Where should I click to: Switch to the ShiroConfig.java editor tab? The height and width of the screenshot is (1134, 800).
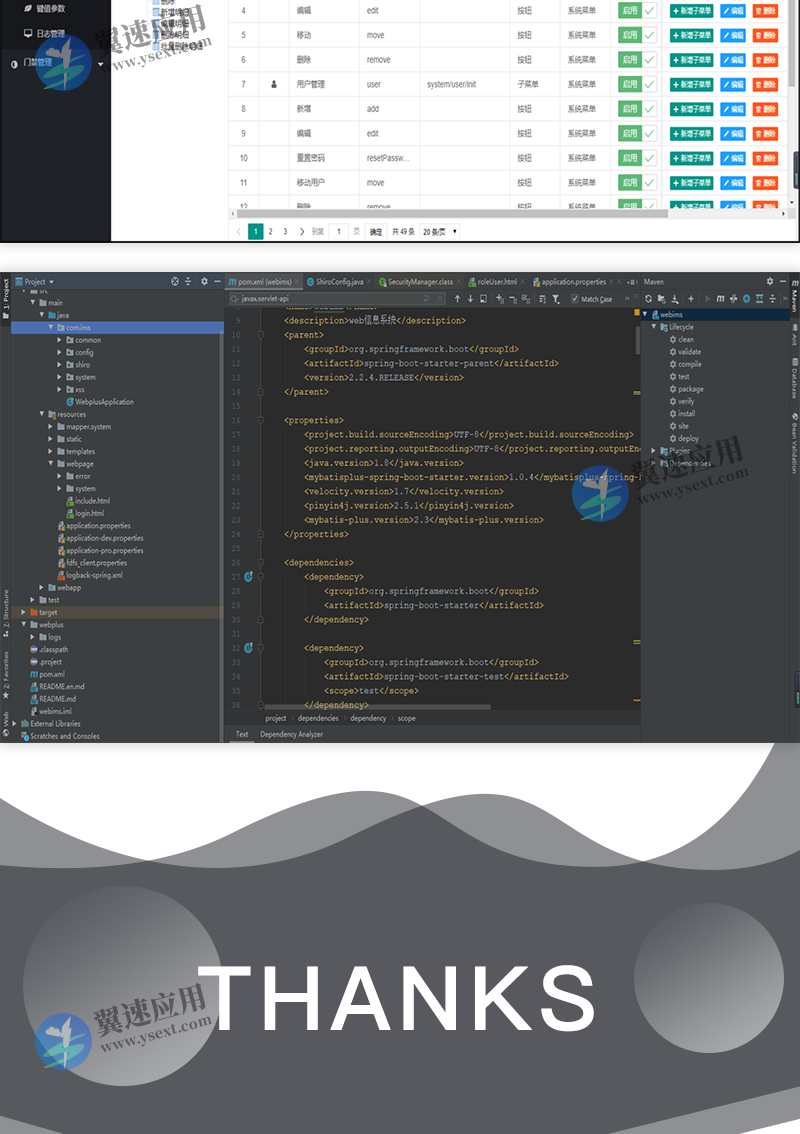click(339, 282)
